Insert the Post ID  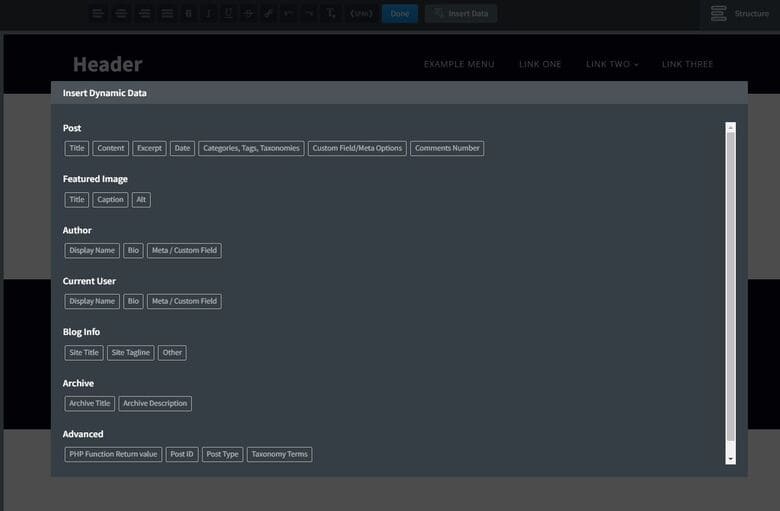[x=182, y=454]
